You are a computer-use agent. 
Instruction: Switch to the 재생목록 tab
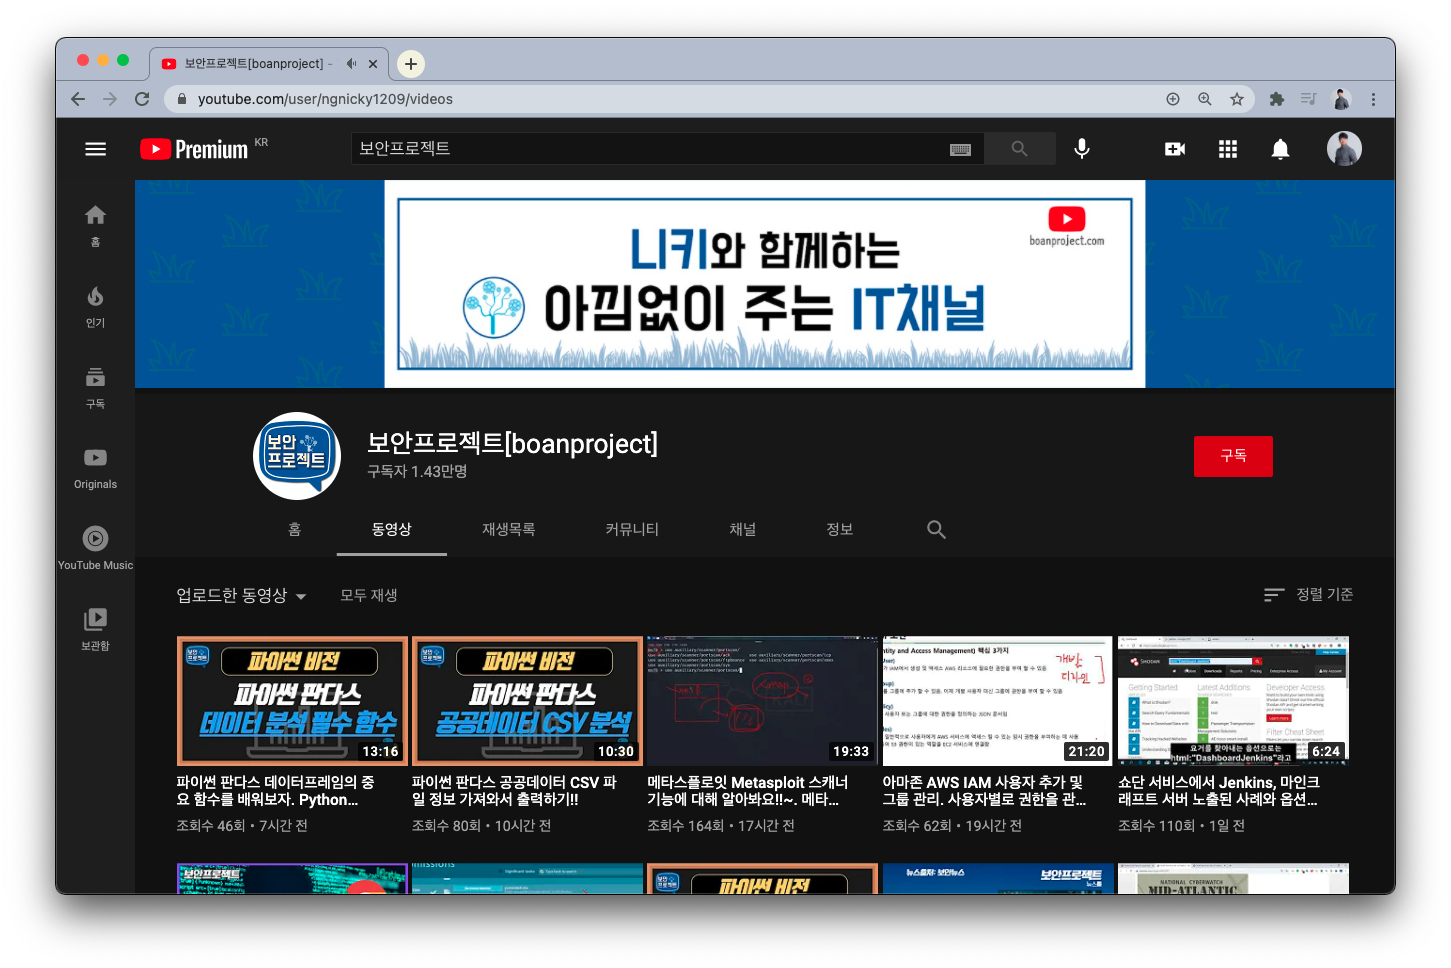[x=508, y=529]
